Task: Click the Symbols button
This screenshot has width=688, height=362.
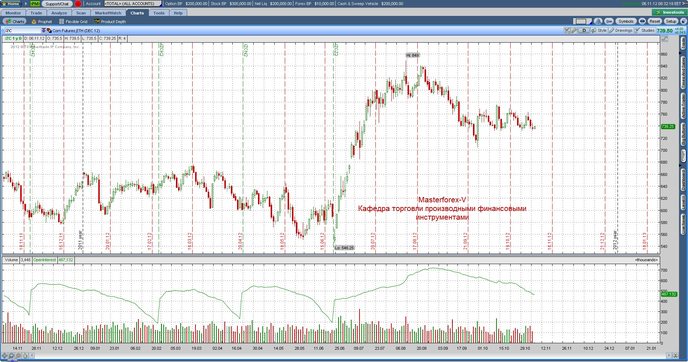Action: (626, 21)
